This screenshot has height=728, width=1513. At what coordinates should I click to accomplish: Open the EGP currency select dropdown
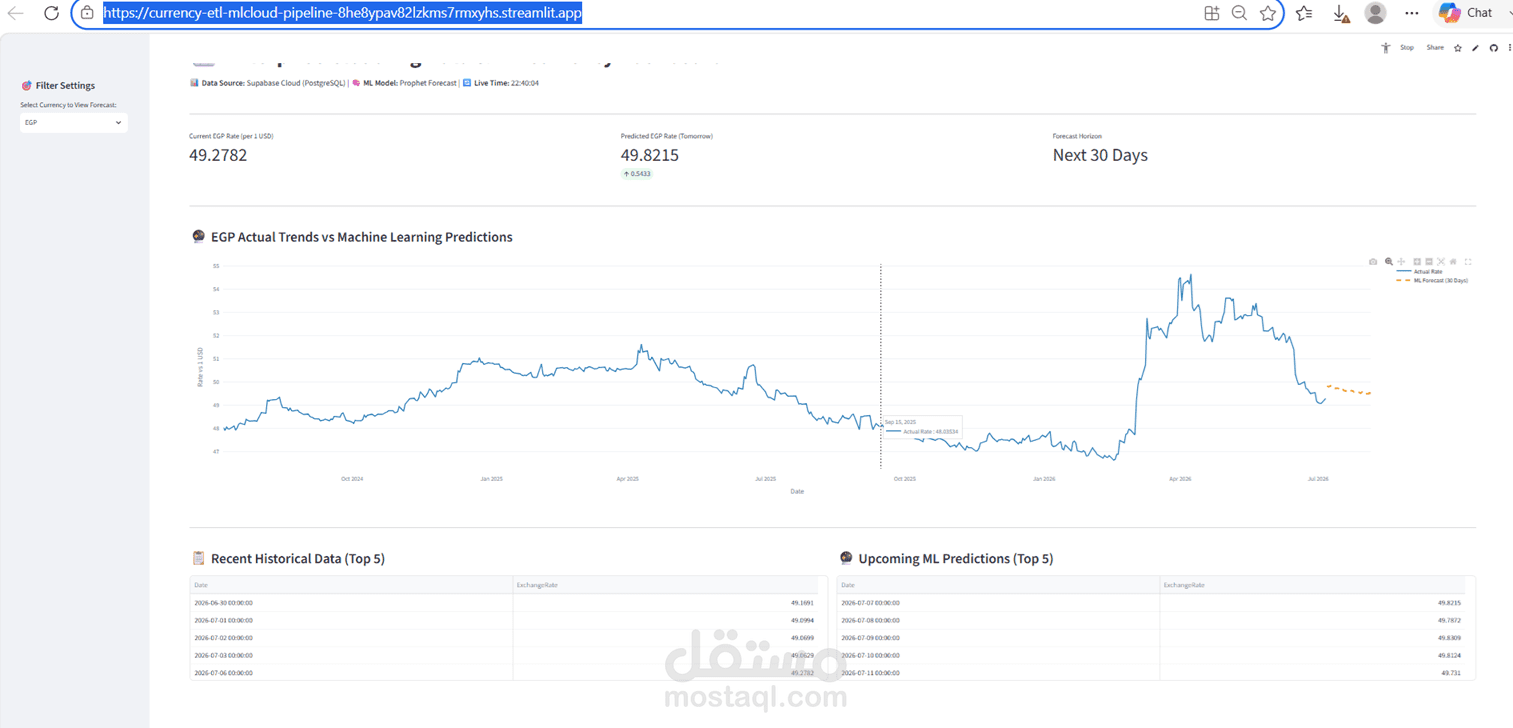pos(73,122)
